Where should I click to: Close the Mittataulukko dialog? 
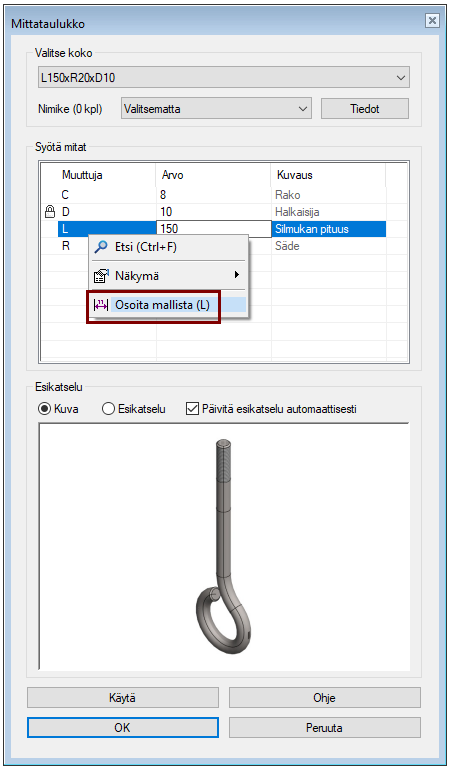pos(432,20)
